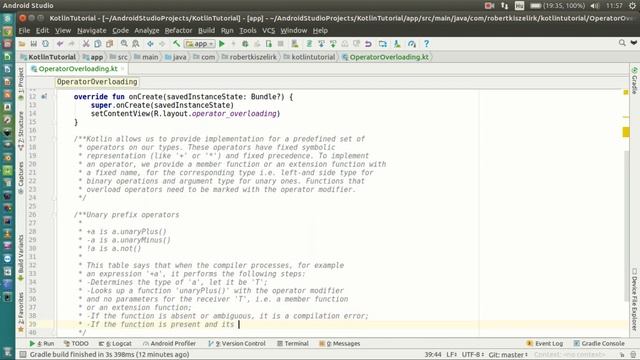The height and width of the screenshot is (360, 640).
Task: Click the Replace toolbar icon
Action: coord(136,44)
